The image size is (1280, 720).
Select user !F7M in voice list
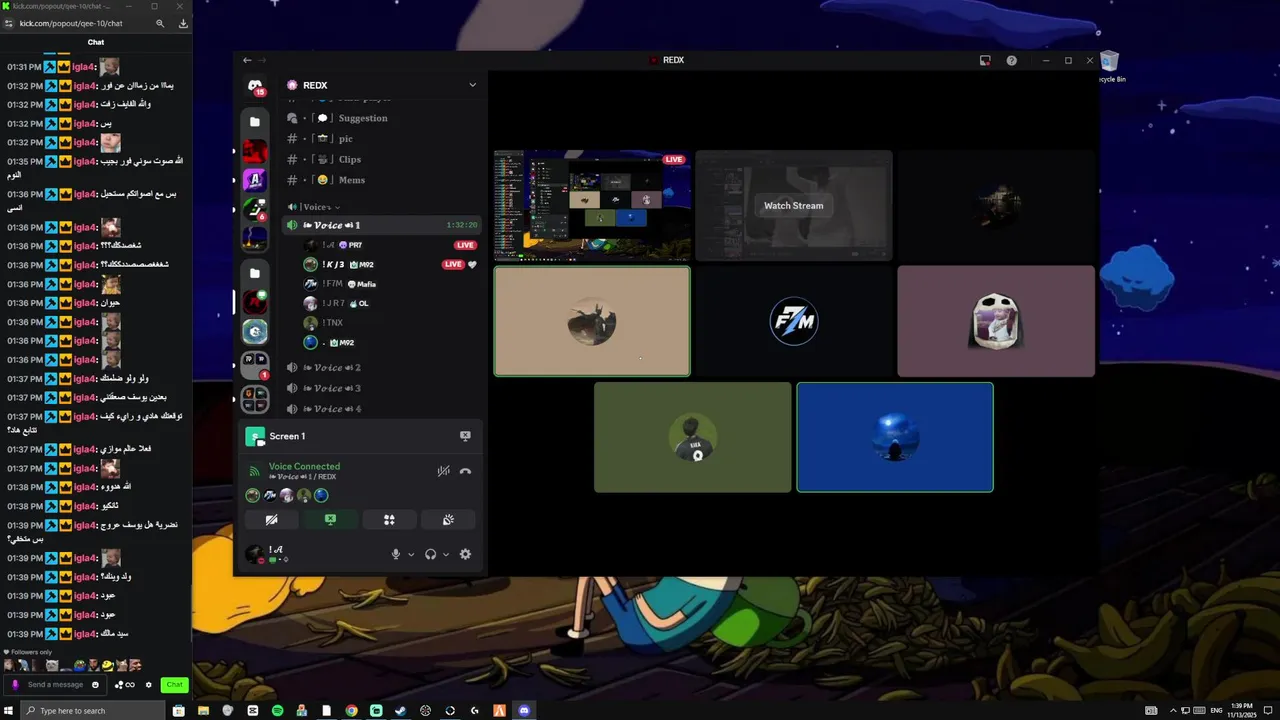click(390, 284)
